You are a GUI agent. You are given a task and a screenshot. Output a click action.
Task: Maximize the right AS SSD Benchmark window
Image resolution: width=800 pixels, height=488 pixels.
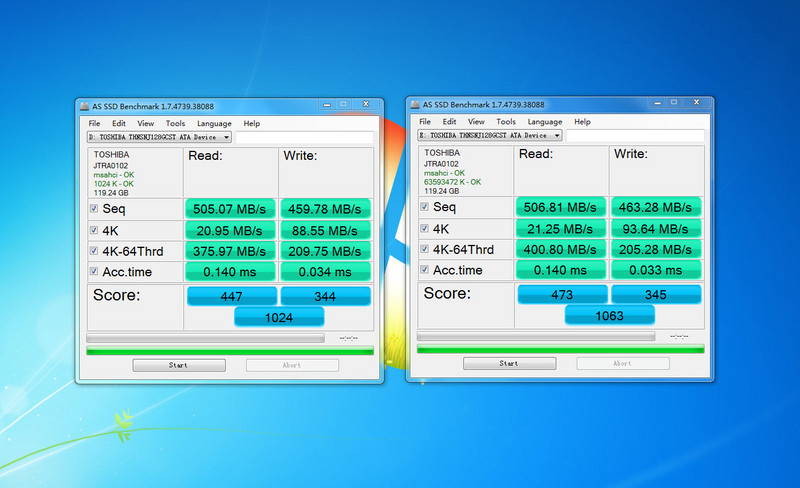[x=673, y=103]
